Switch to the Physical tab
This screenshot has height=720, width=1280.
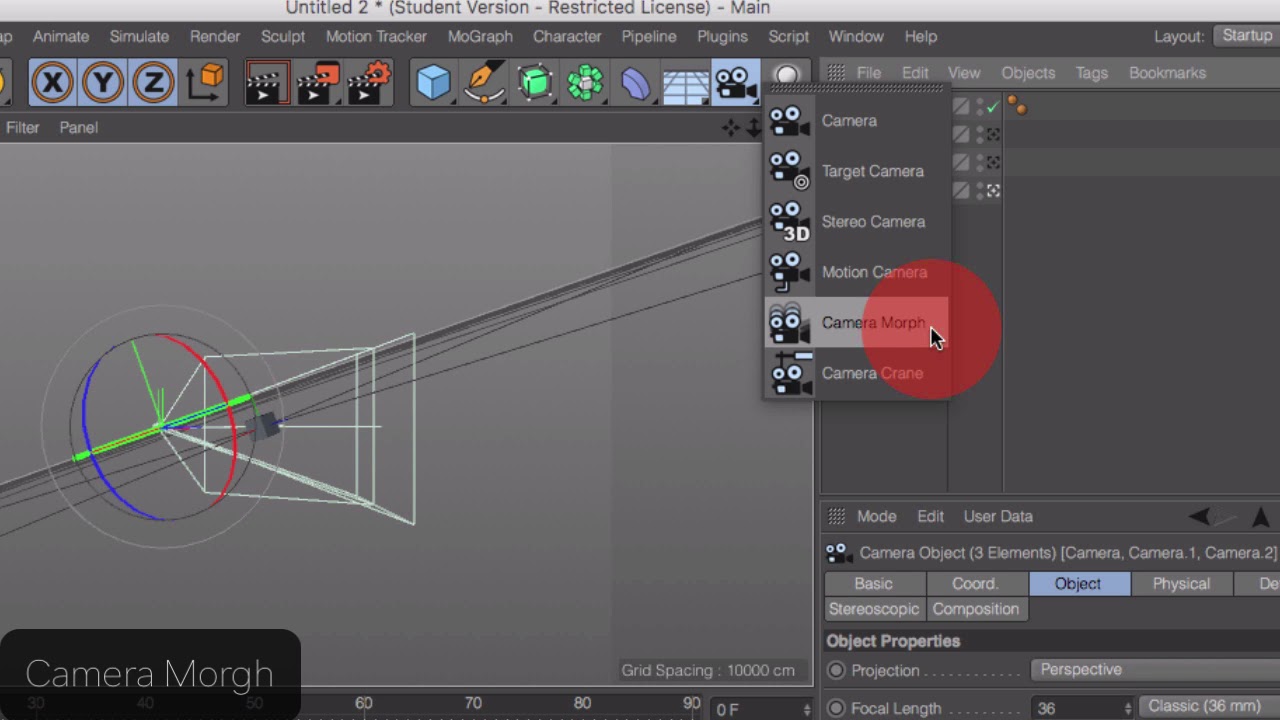coord(1181,584)
